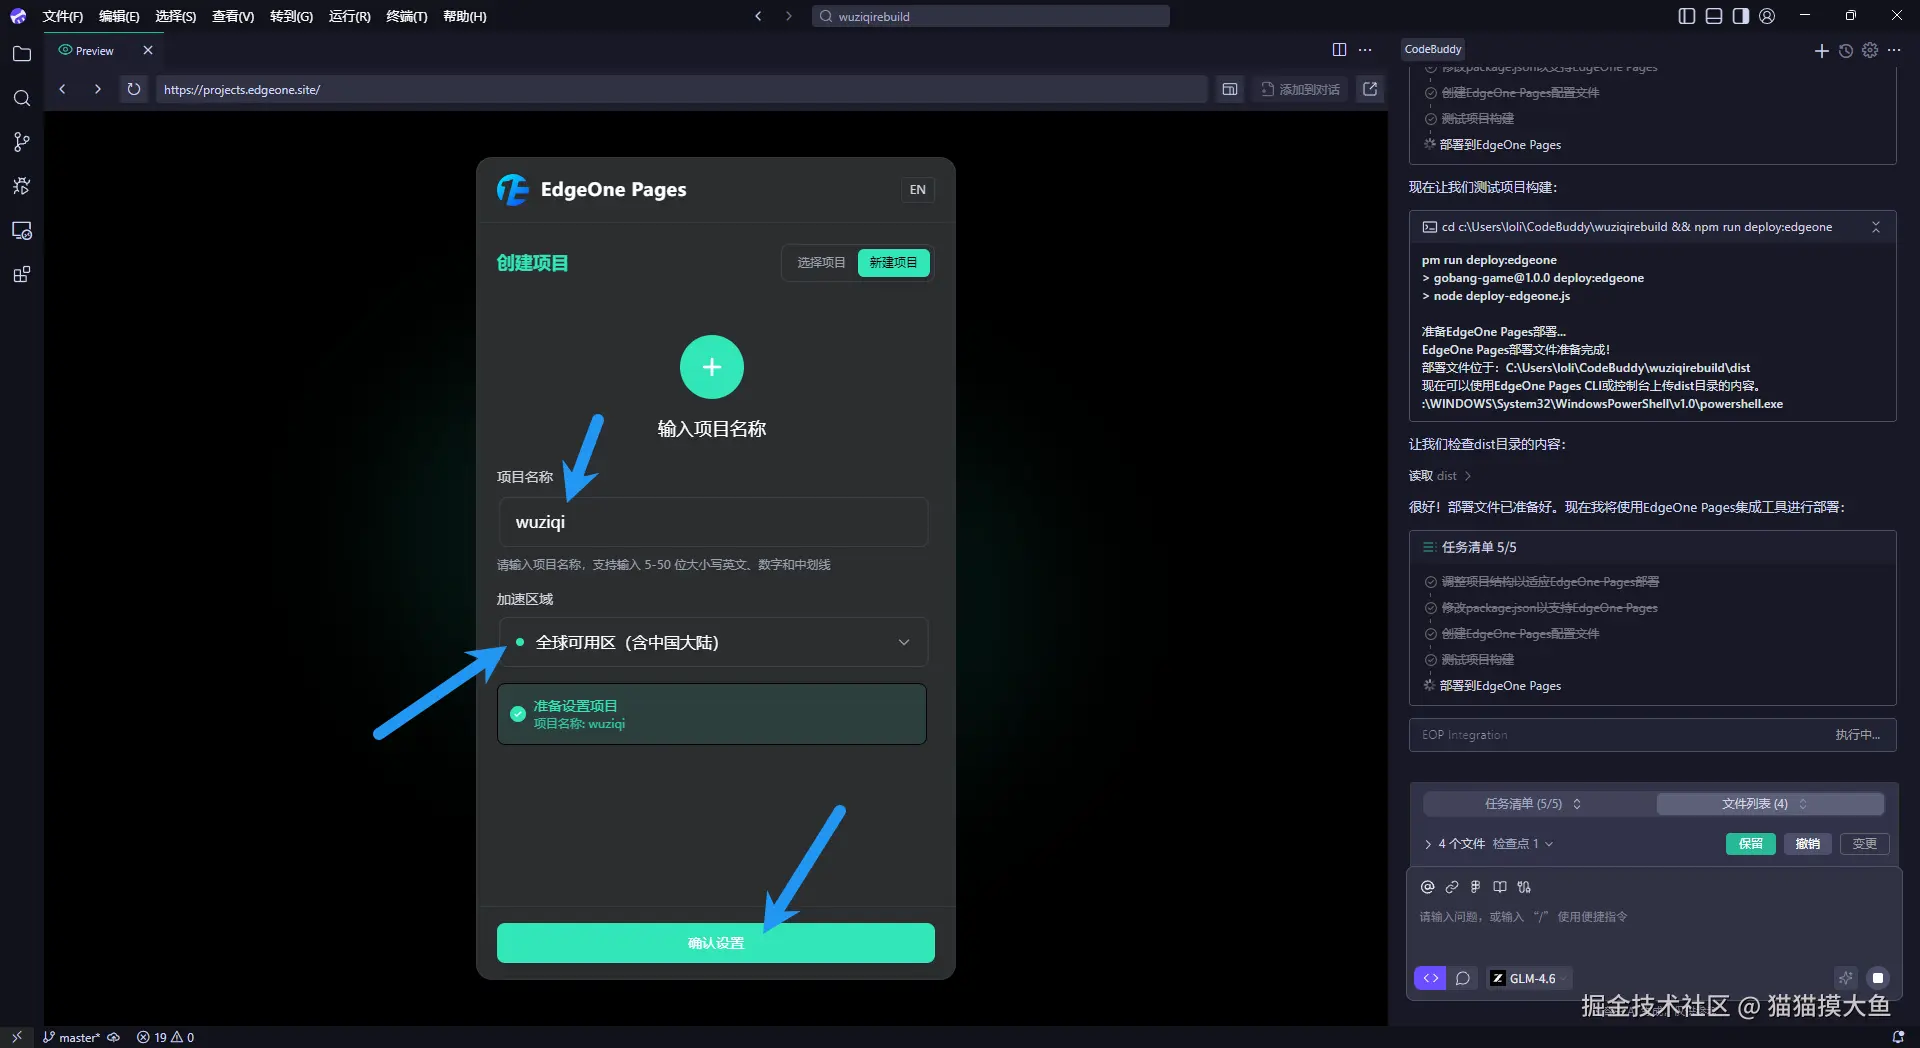Image resolution: width=1920 pixels, height=1048 pixels.
Task: Click the @ mention icon in chat input
Action: 1427,887
